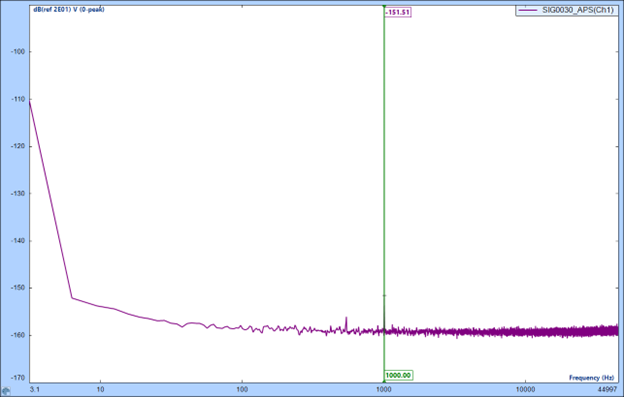Click the 10000 x-axis tick label

525,389
